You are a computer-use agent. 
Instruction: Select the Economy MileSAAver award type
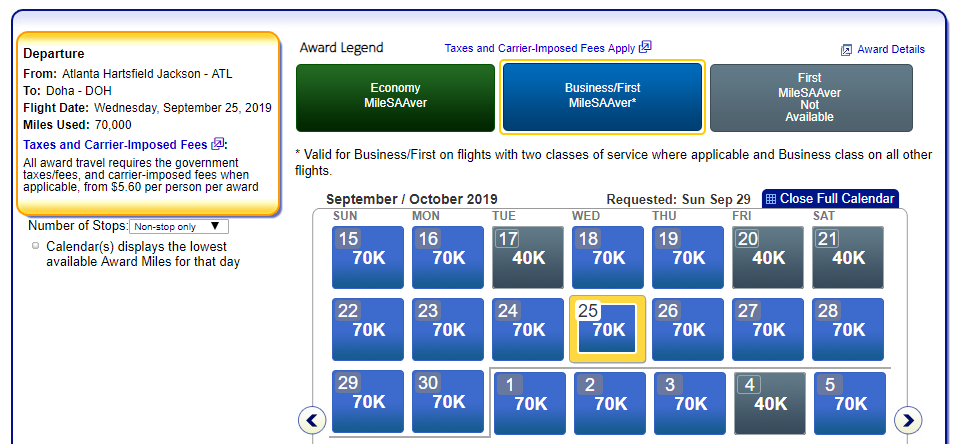click(395, 97)
